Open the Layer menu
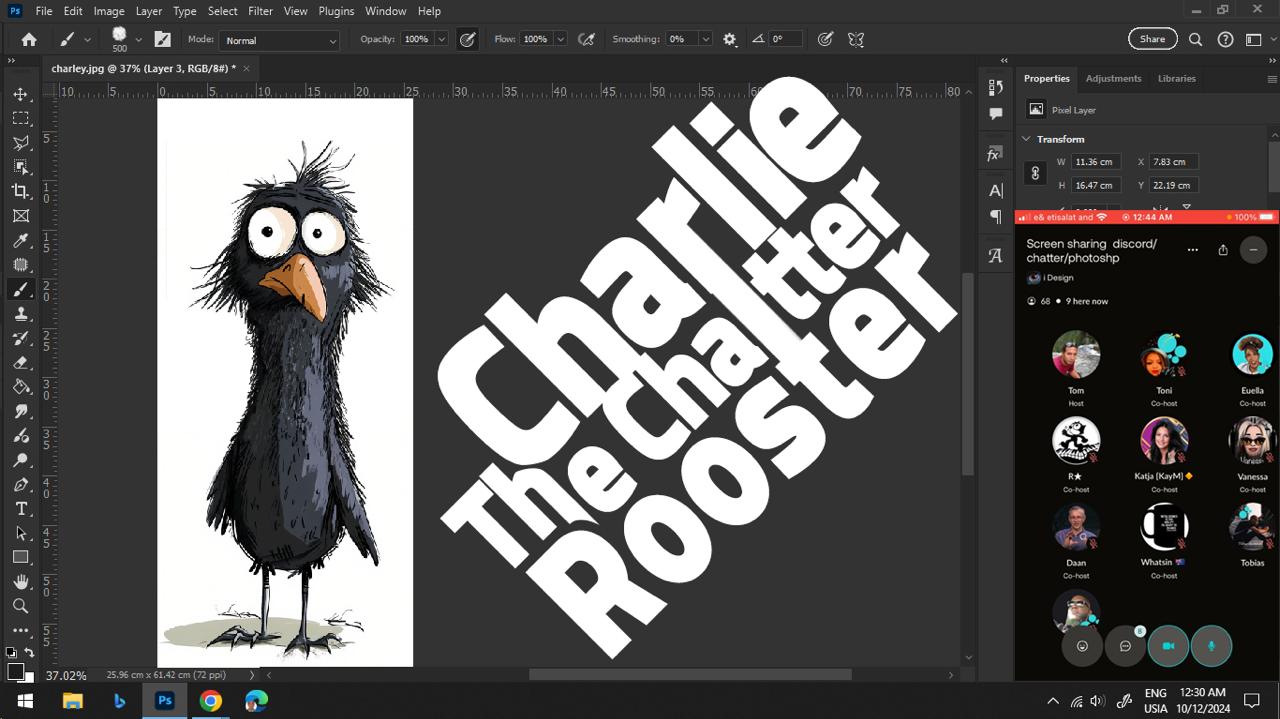 click(149, 11)
